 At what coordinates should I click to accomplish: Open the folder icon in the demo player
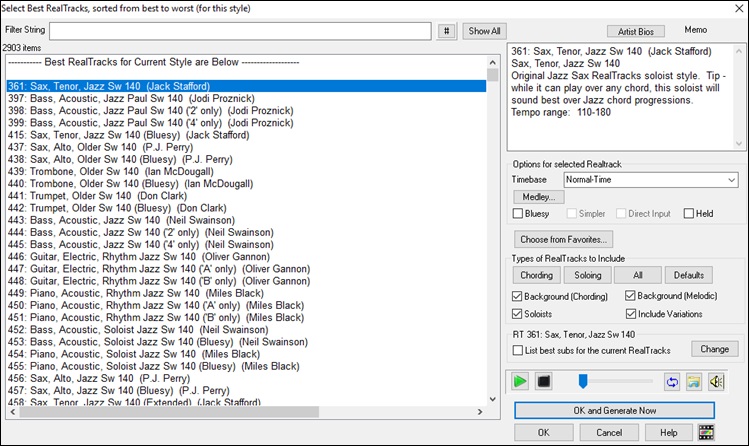pyautogui.click(x=694, y=382)
